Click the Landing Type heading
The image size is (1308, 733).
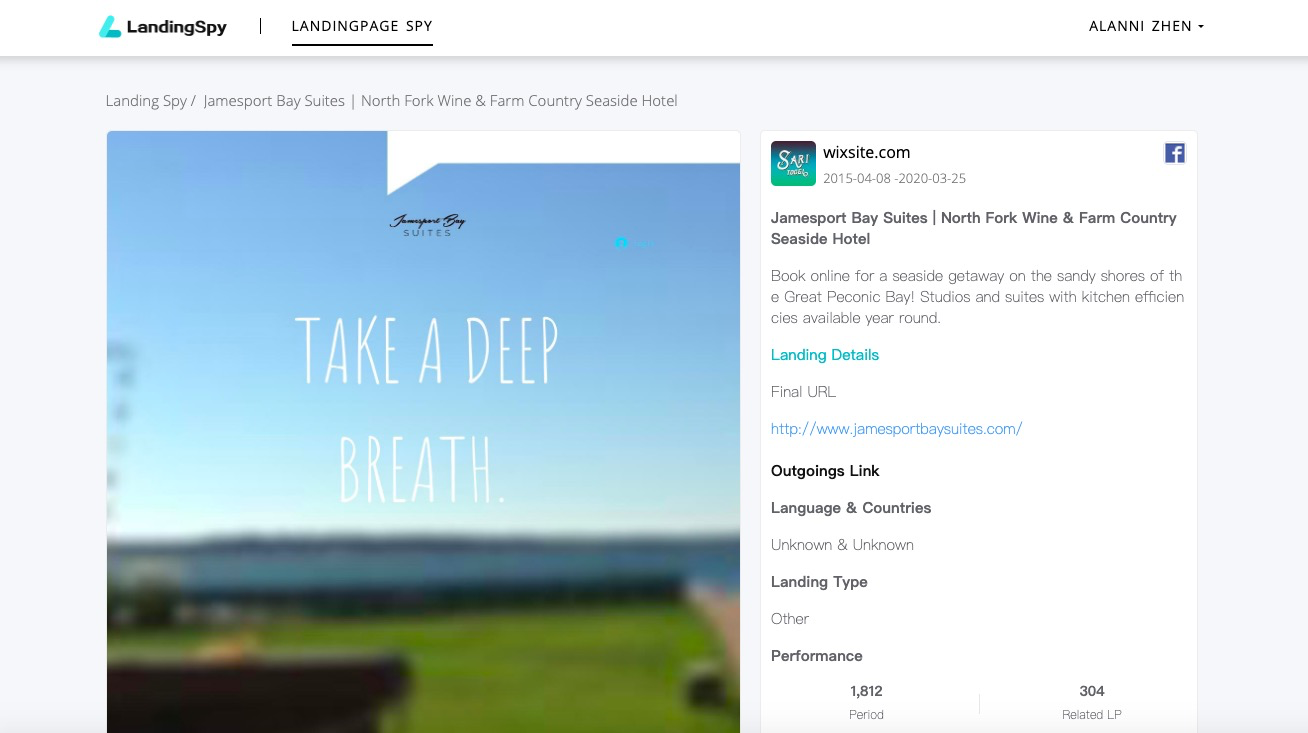[x=819, y=582]
